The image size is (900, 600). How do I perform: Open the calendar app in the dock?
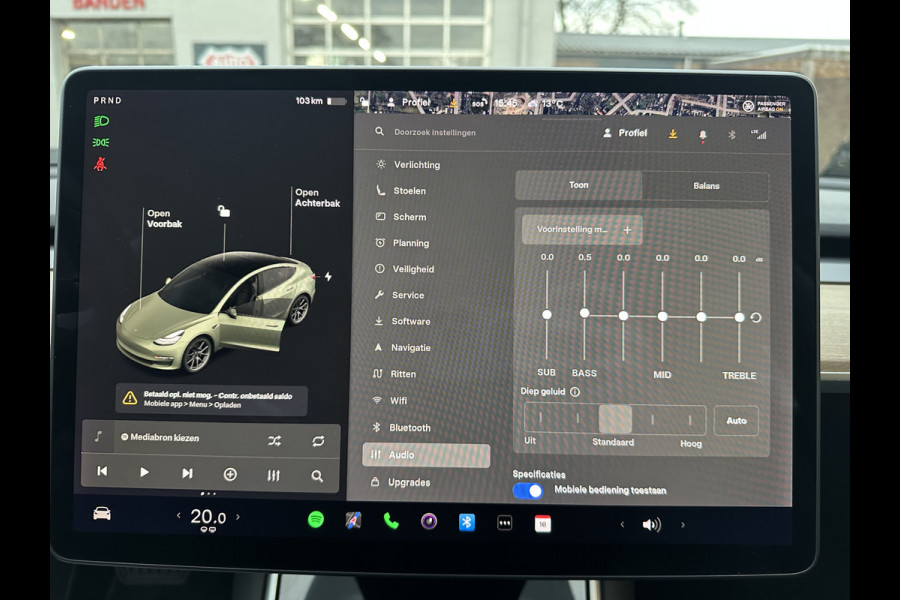coord(542,521)
